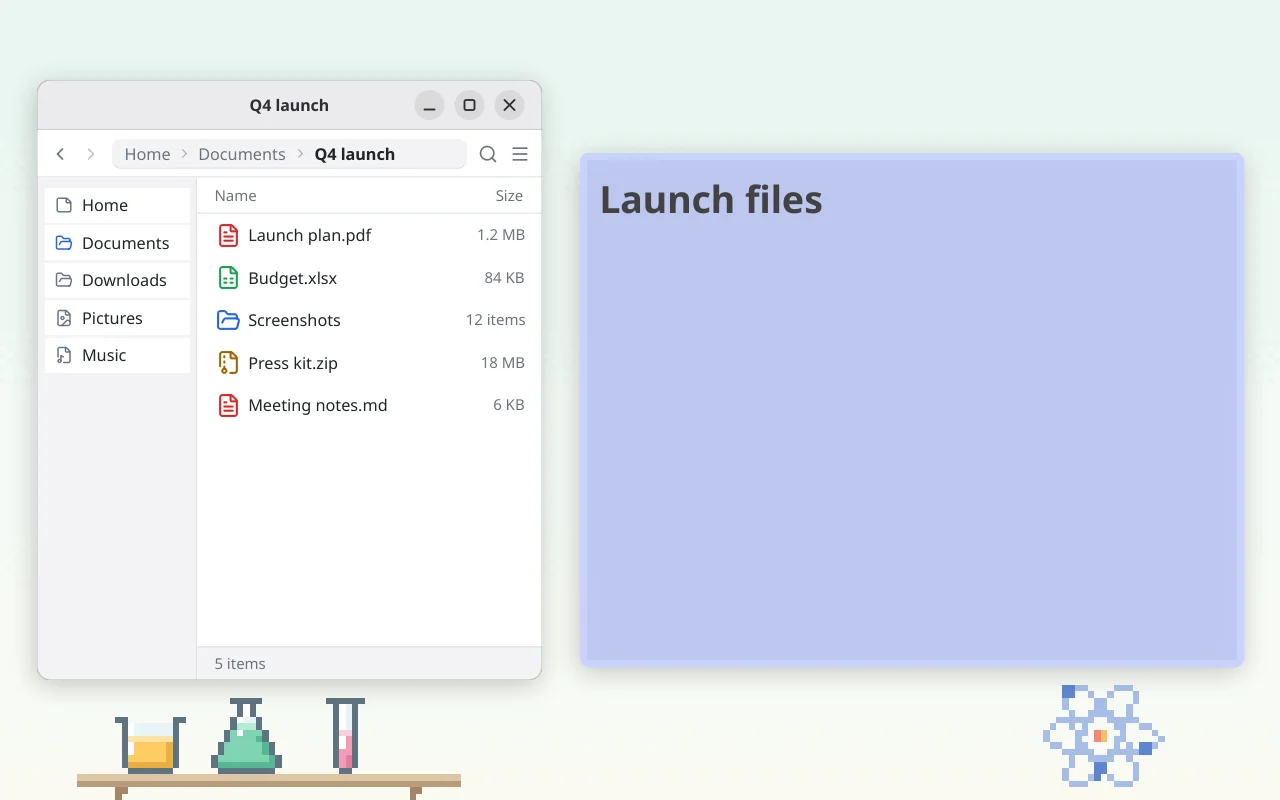
Task: Click the Documents sidebar folder icon
Action: click(64, 243)
